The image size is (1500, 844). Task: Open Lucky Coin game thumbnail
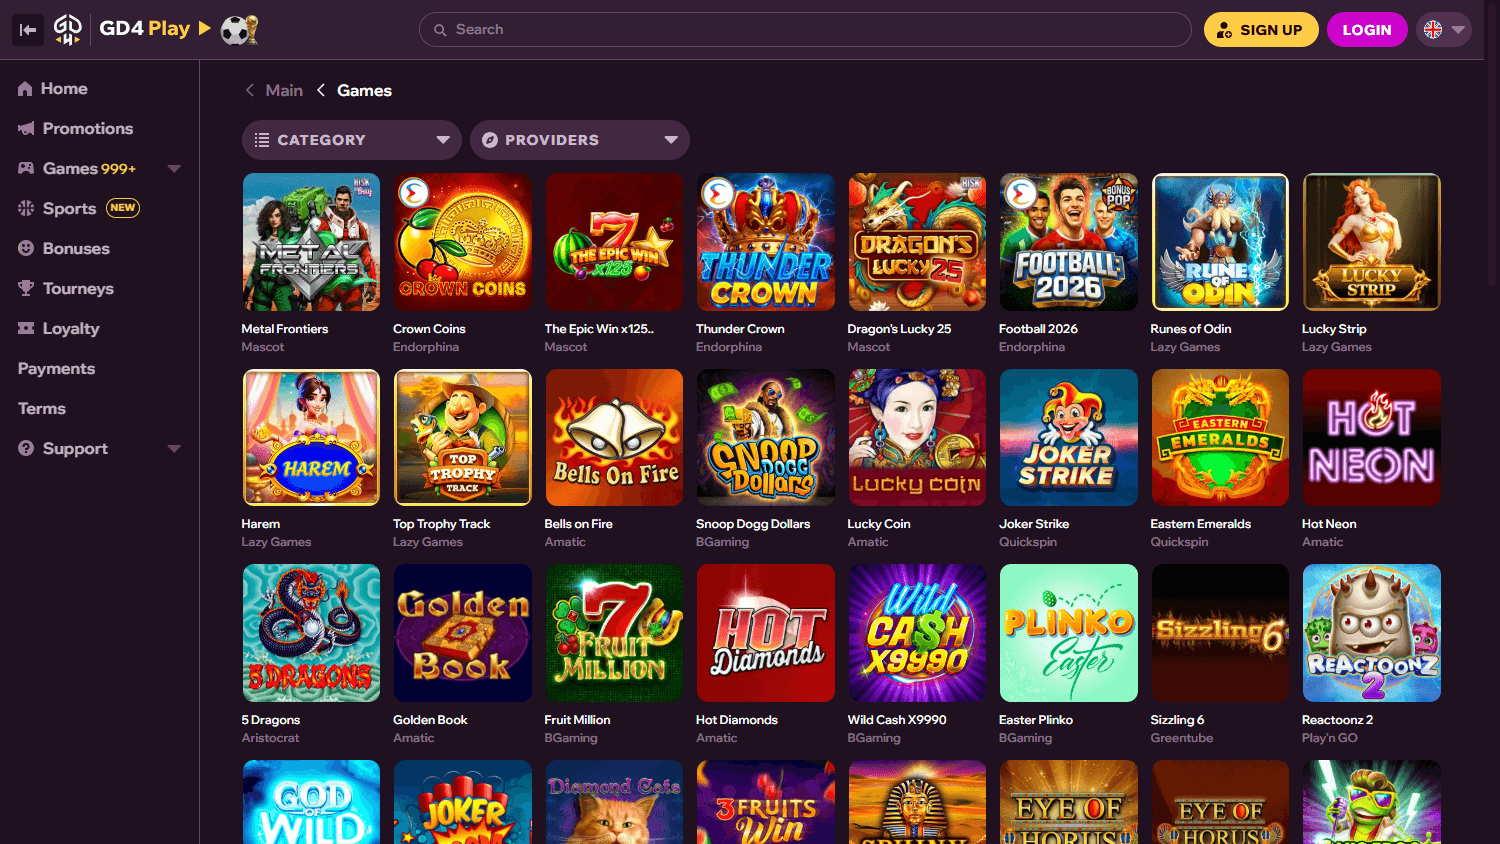point(917,437)
